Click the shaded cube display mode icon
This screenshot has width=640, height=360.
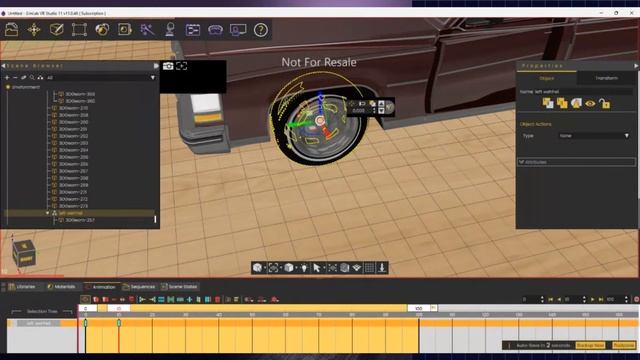pyautogui.click(x=289, y=268)
